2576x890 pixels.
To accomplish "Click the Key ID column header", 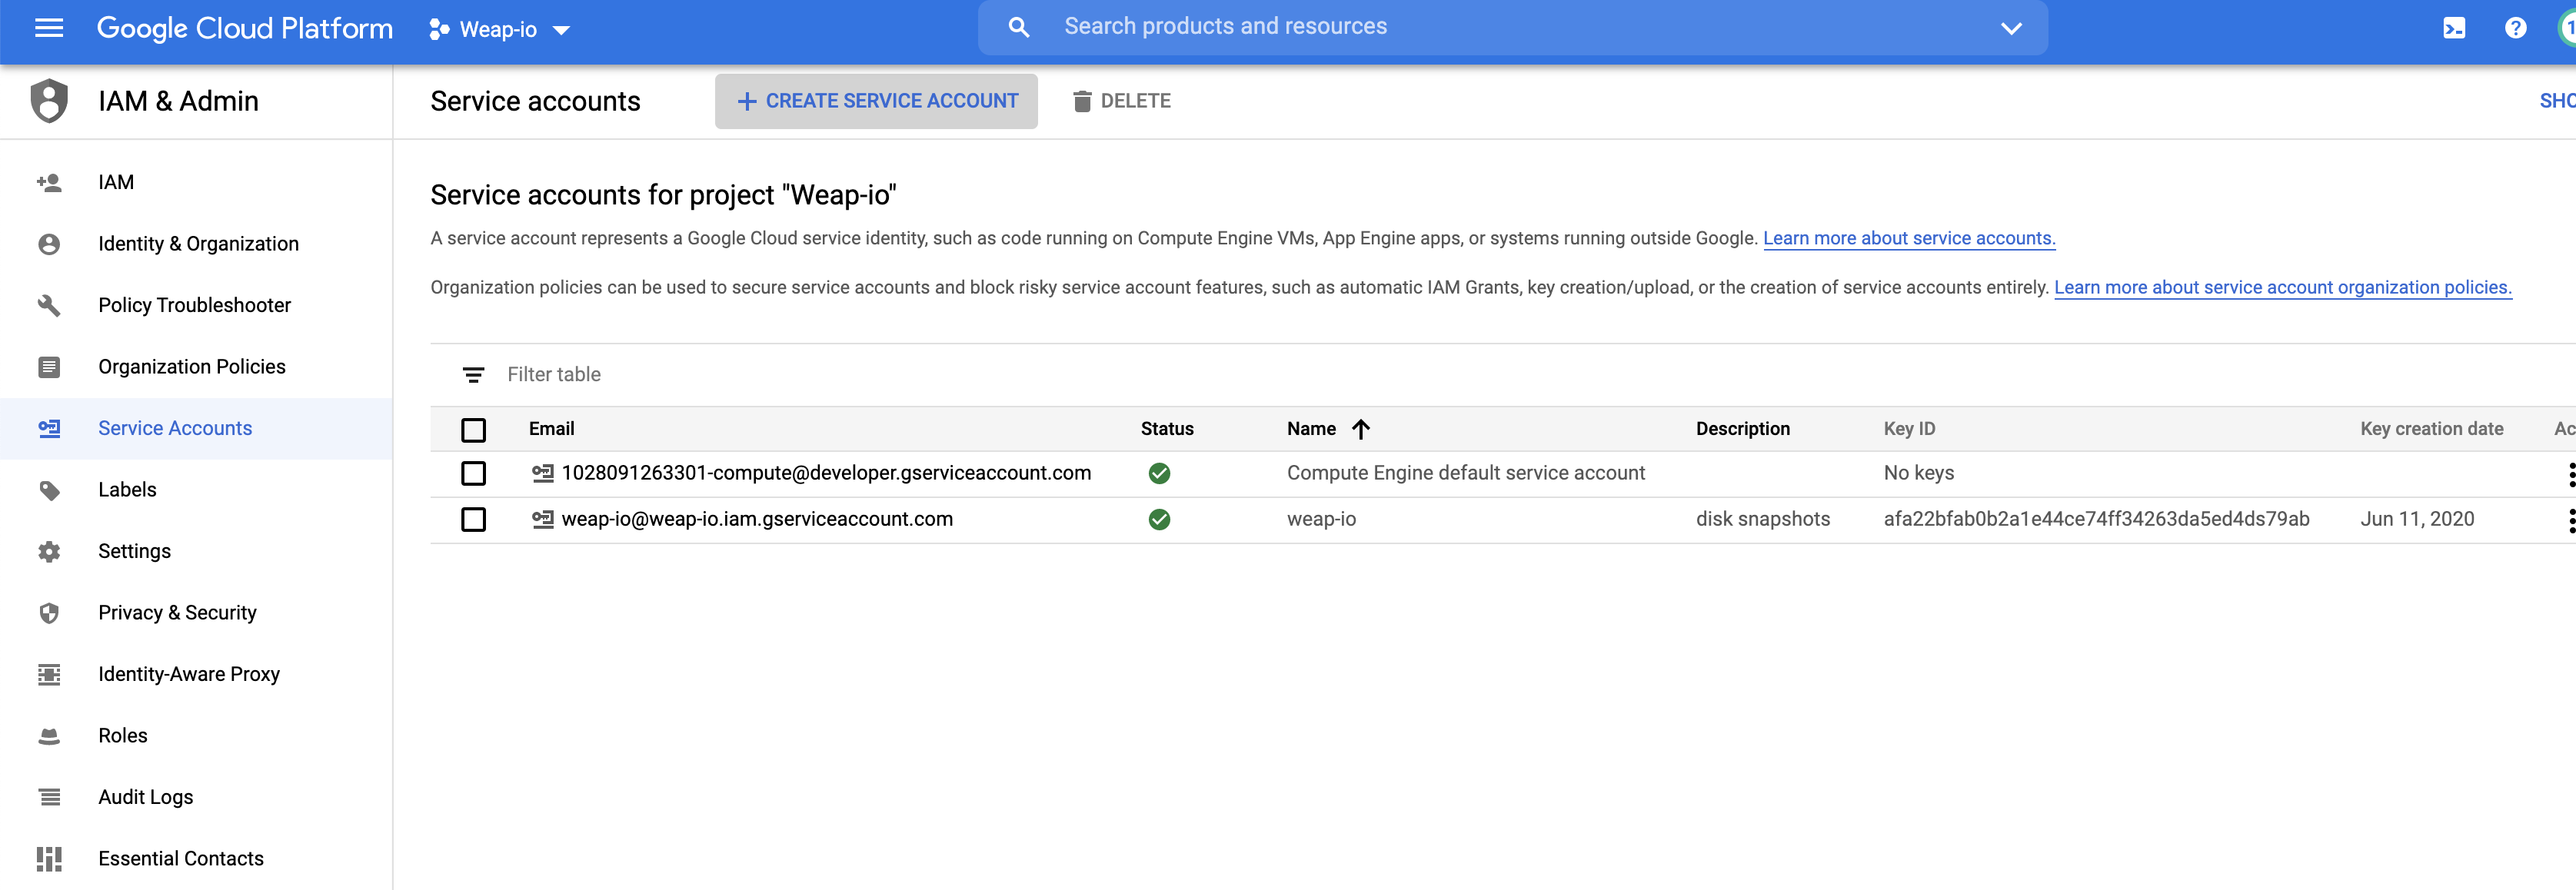I will tap(1909, 429).
